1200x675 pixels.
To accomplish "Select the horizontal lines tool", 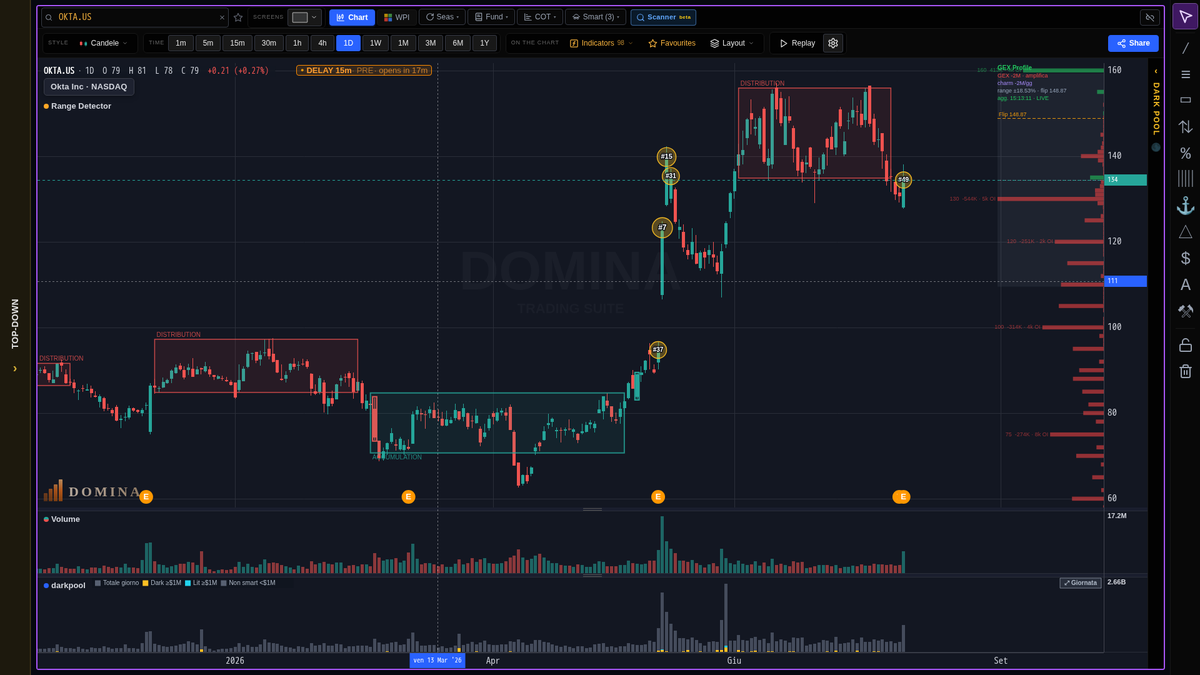I will pyautogui.click(x=1185, y=74).
